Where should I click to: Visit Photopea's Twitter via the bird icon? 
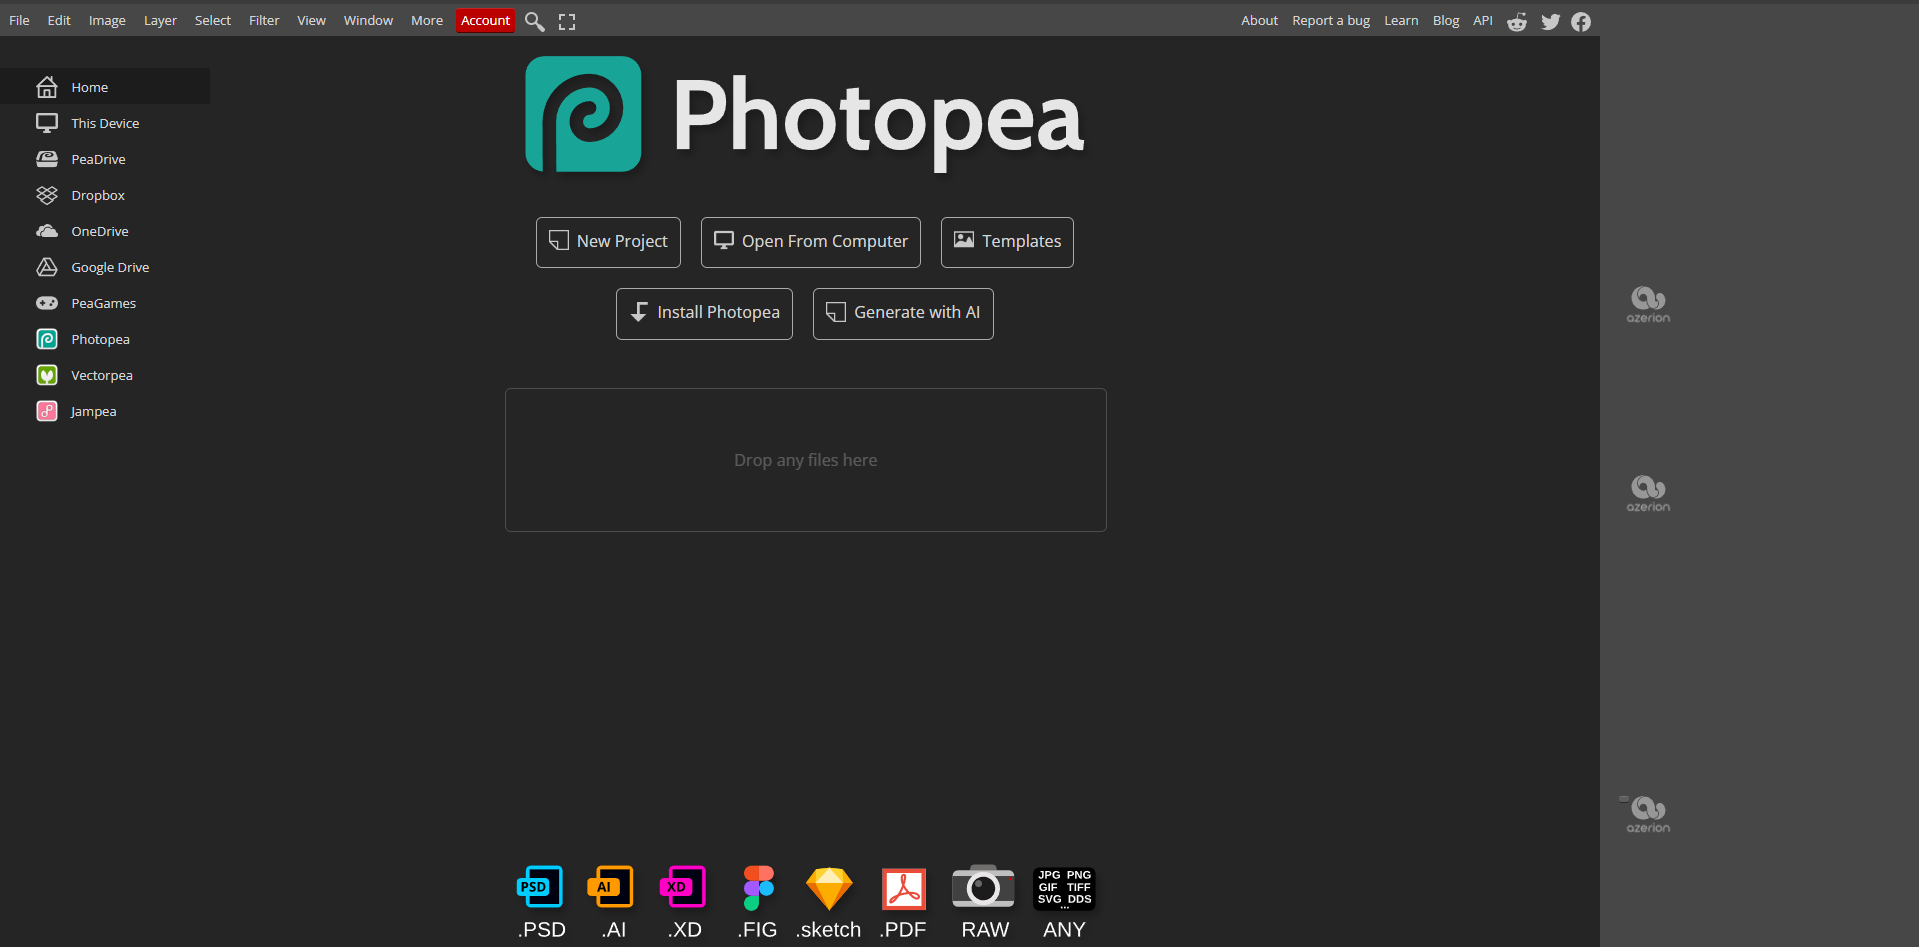pyautogui.click(x=1551, y=20)
